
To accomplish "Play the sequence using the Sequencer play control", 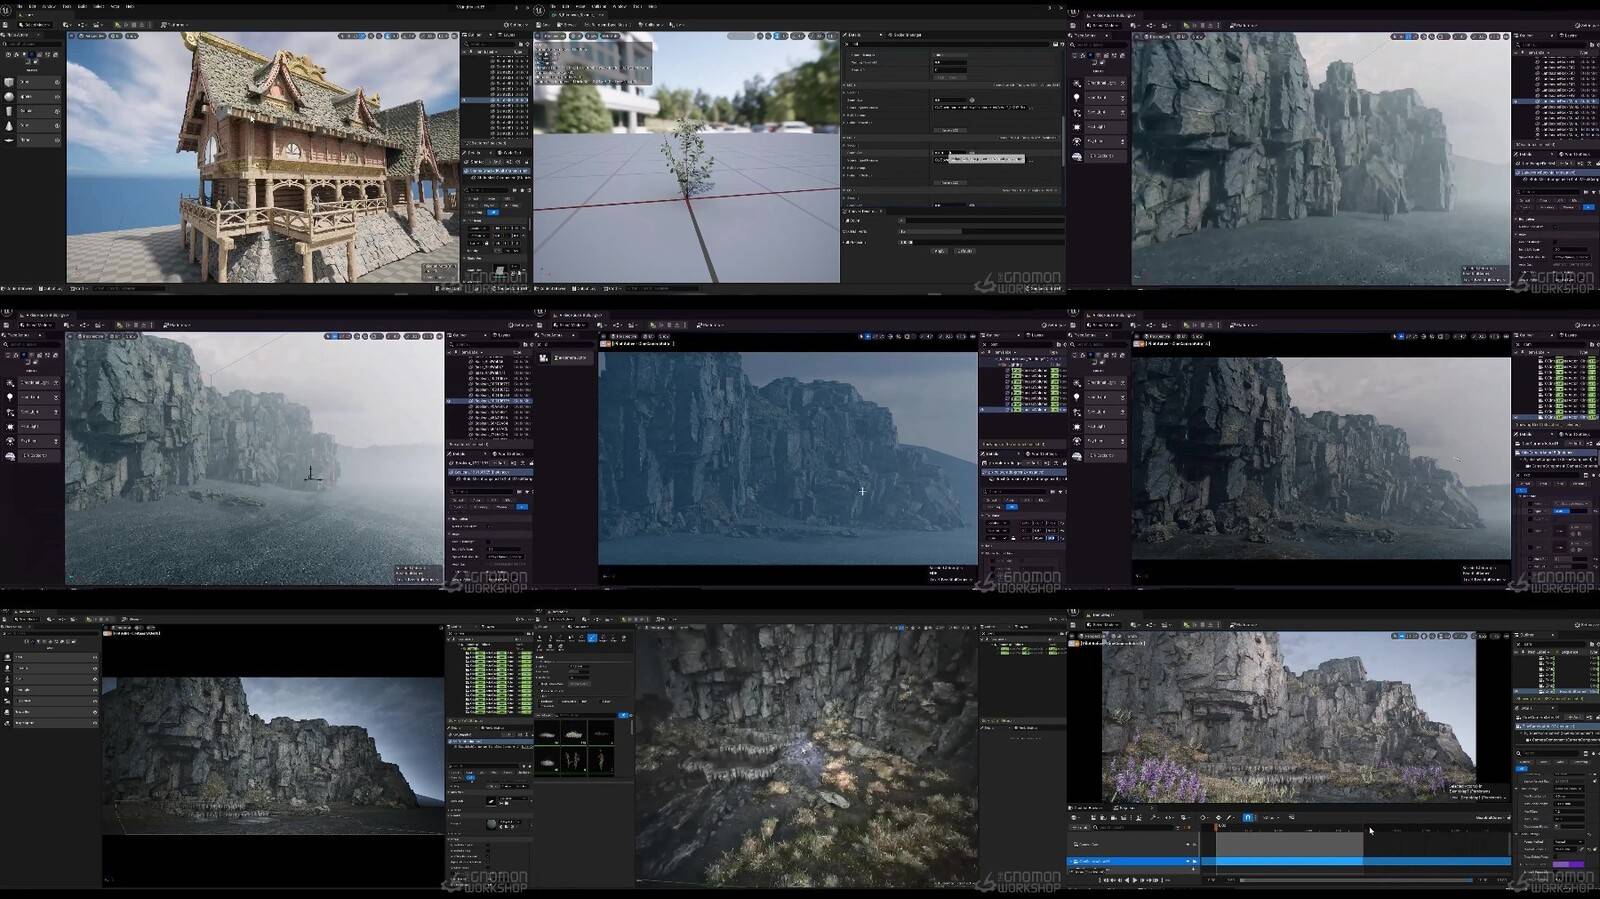I will pos(1134,880).
